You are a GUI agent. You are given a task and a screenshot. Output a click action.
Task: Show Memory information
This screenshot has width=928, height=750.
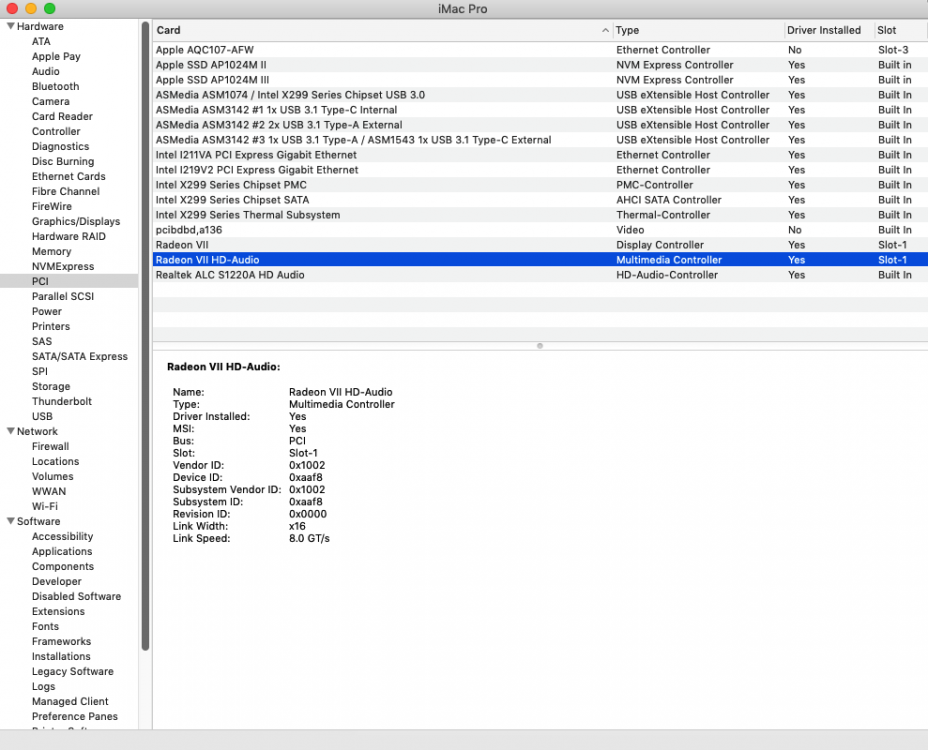(51, 251)
